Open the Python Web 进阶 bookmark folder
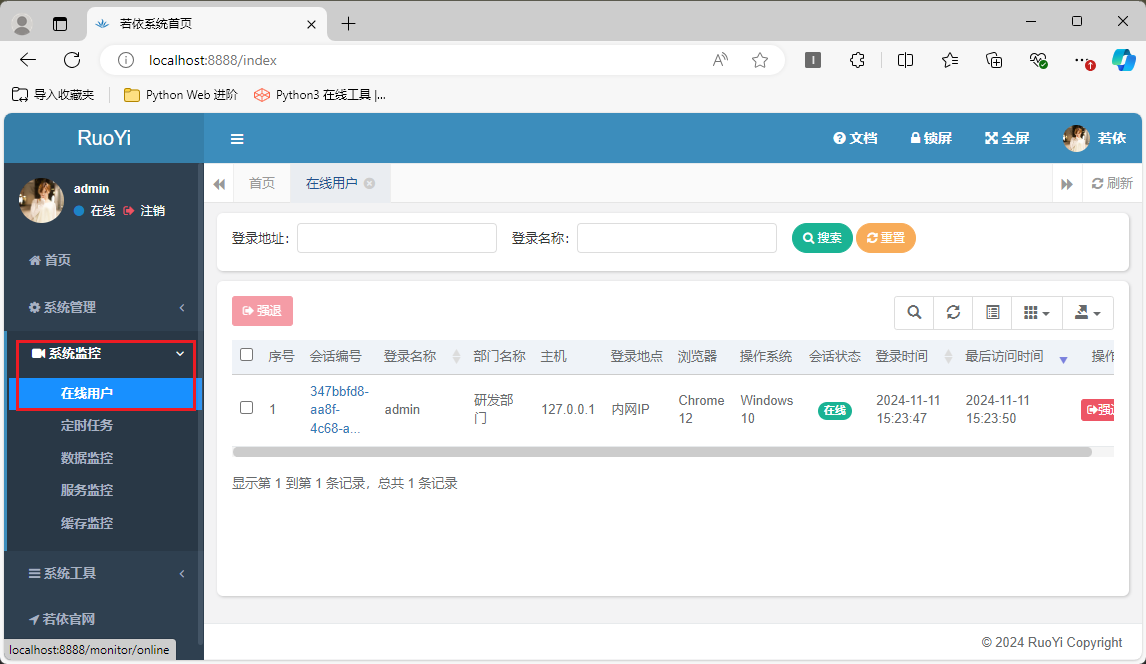1146x664 pixels. point(181,95)
